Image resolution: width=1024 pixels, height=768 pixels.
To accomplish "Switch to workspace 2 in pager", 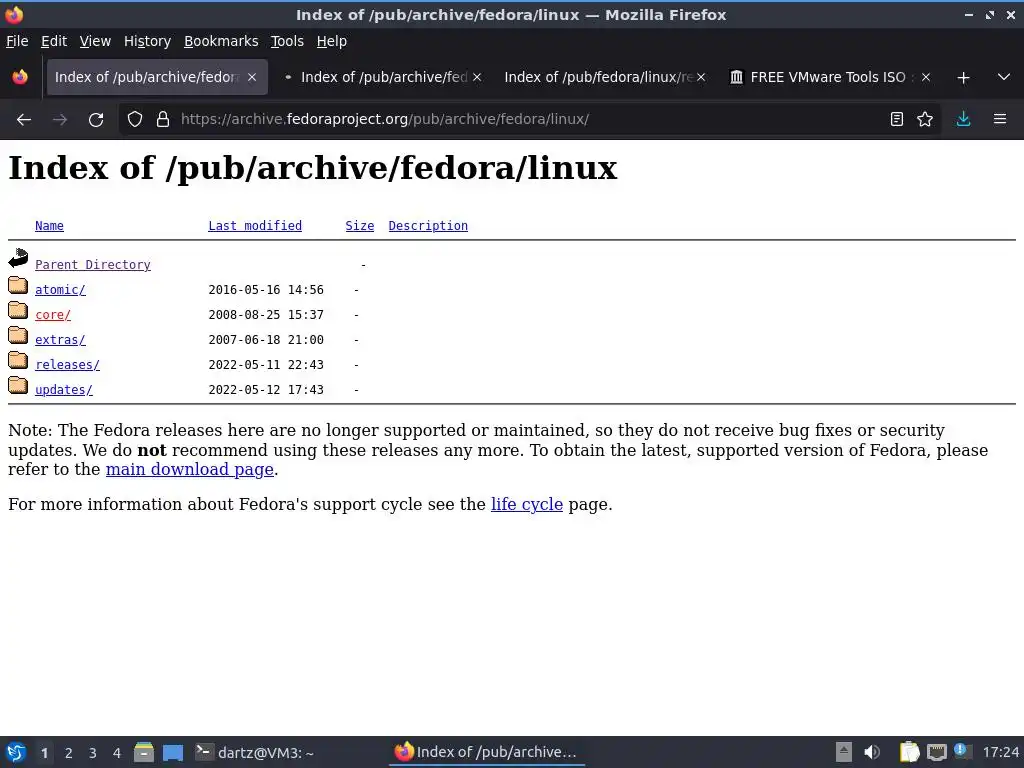I will (x=69, y=753).
